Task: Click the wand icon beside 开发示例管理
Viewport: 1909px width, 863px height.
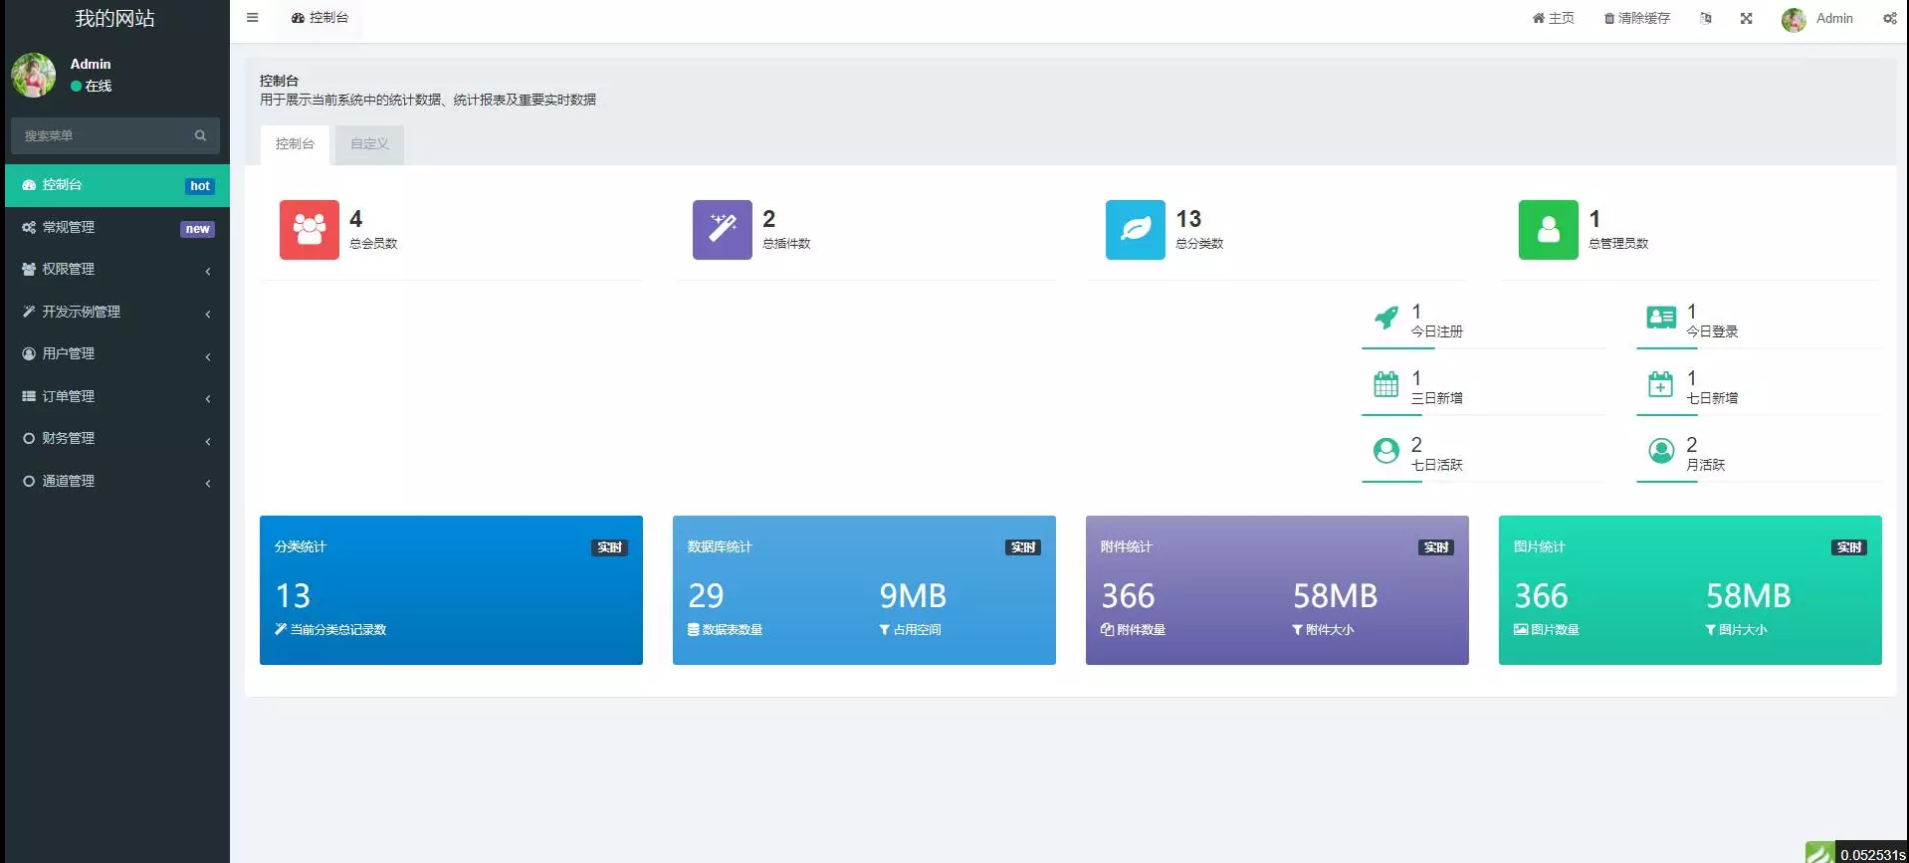Action: coord(29,312)
